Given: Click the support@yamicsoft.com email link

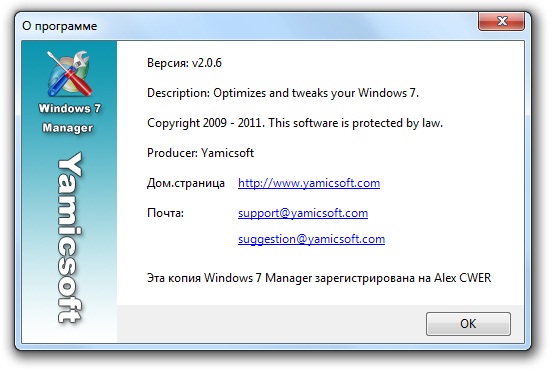Looking at the screenshot, I should click(303, 213).
